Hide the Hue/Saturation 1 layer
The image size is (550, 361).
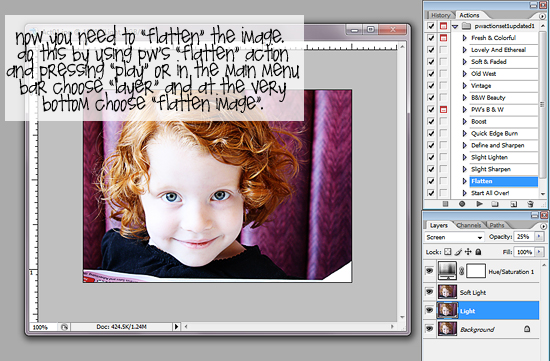point(429,271)
